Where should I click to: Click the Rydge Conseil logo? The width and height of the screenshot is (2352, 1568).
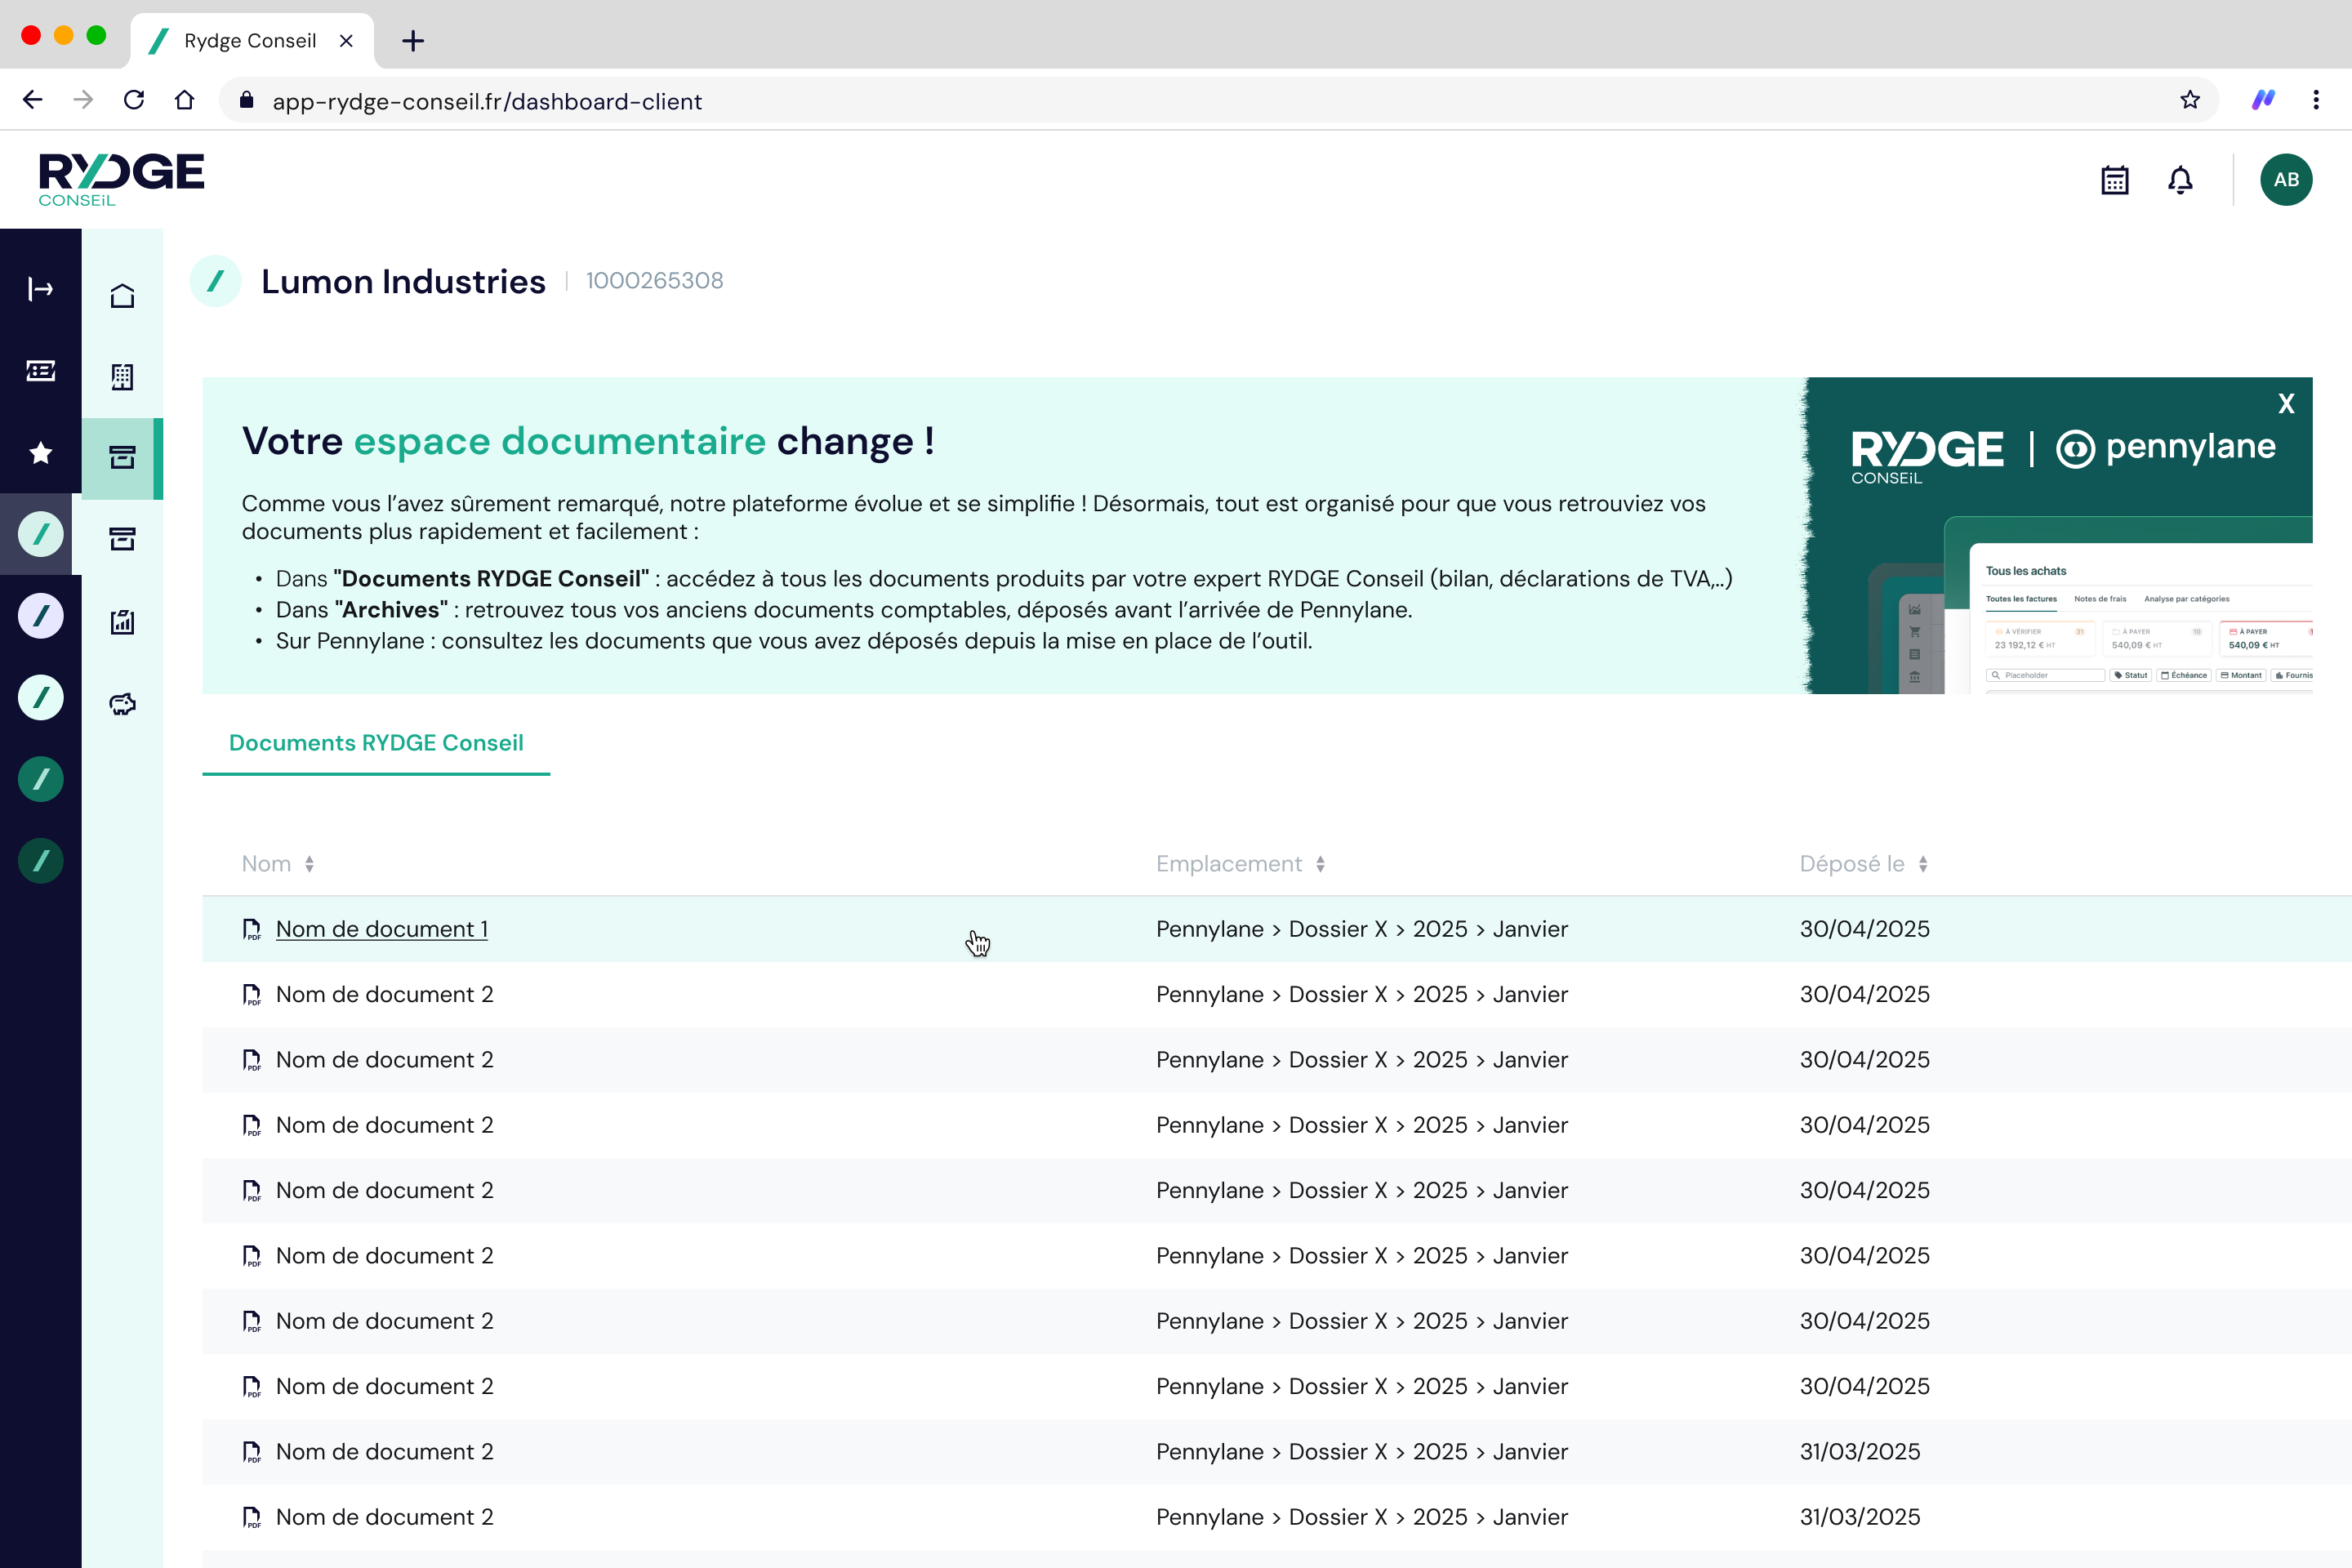tap(121, 180)
